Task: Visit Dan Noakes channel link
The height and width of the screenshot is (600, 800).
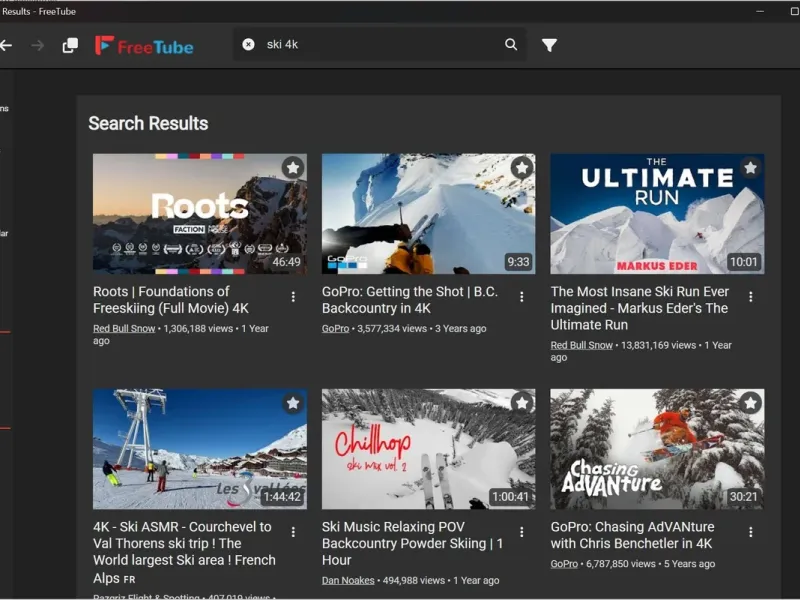Action: tap(348, 581)
